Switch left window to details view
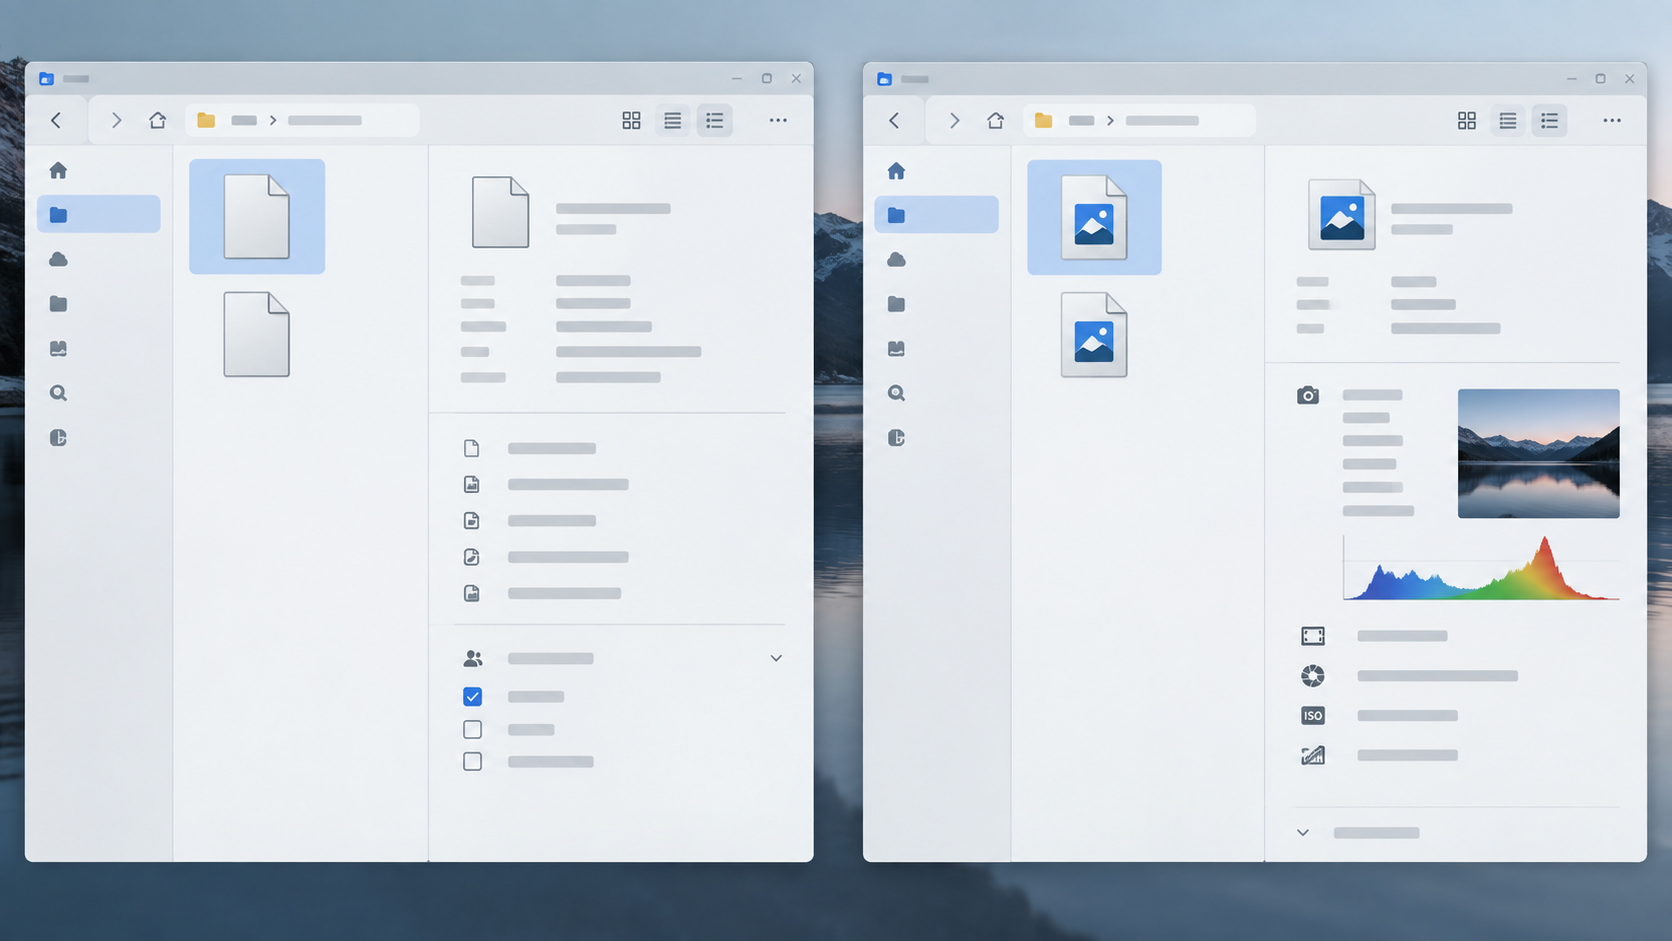The image size is (1672, 941). (x=714, y=120)
